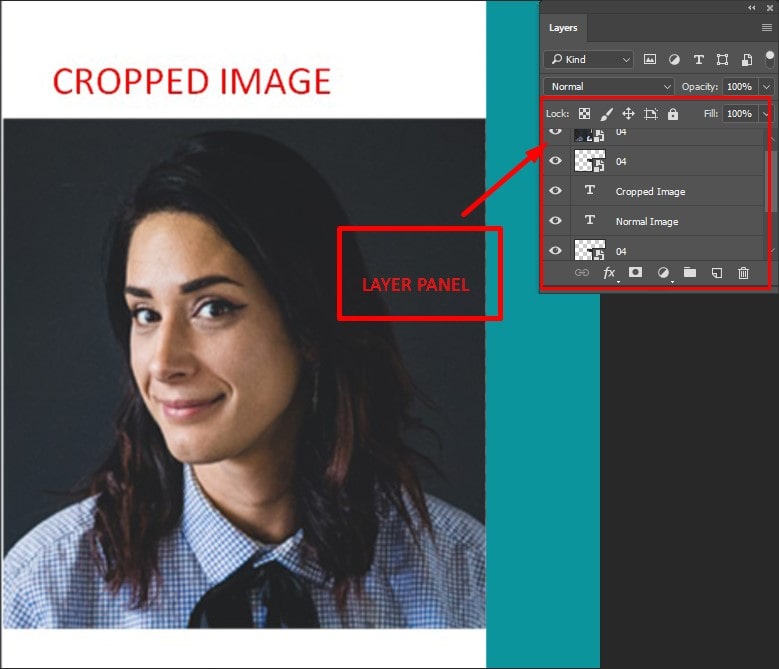
Task: Toggle visibility of bottom 04 layer
Action: coord(555,250)
